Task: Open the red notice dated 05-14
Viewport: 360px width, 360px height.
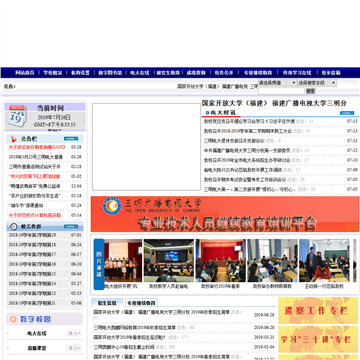Action: tap(34, 215)
